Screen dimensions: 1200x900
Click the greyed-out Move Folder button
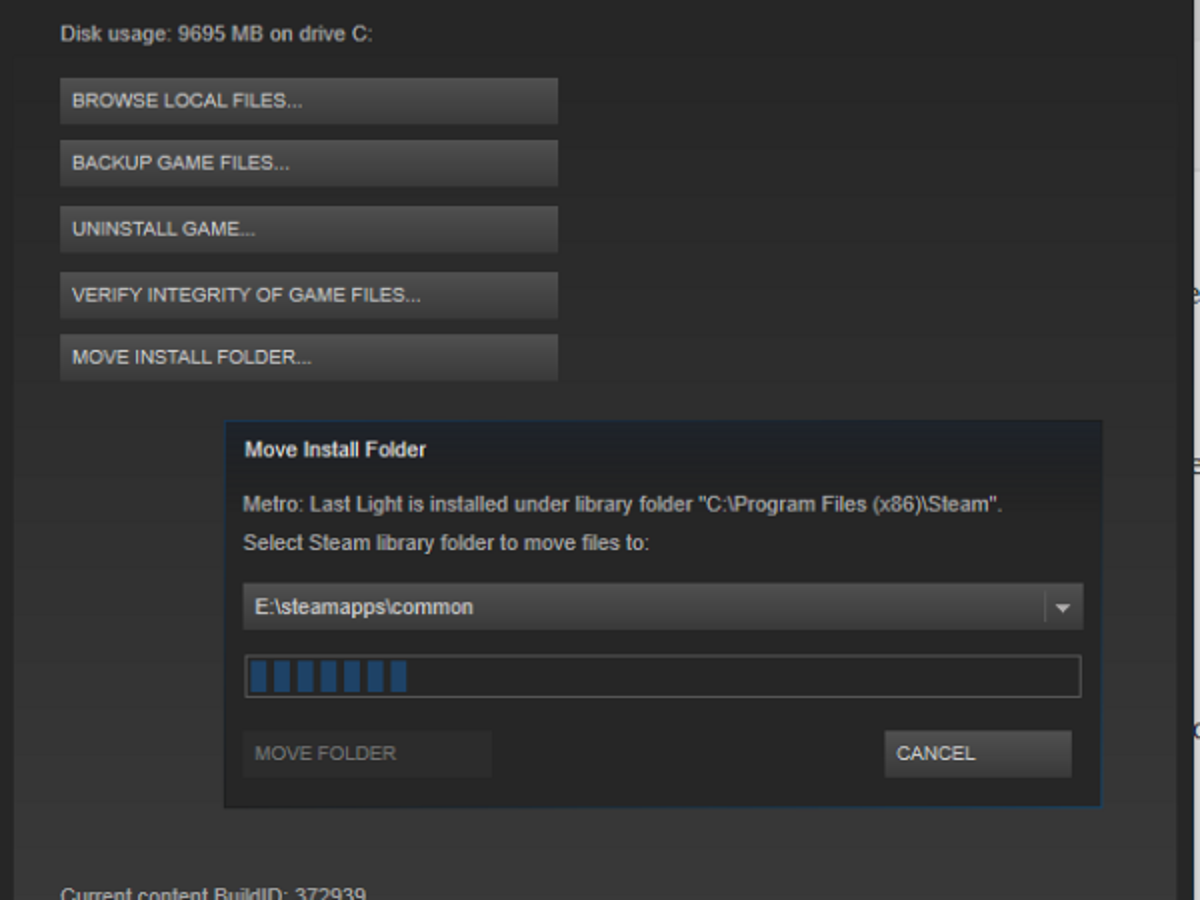367,754
